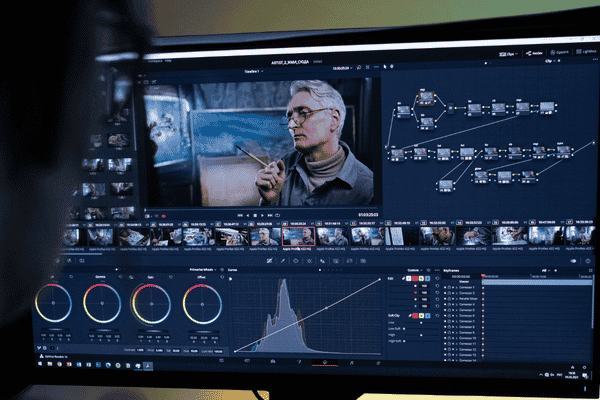Image resolution: width=600 pixels, height=400 pixels.
Task: Reset the Soft Clip section
Action: tap(437, 315)
